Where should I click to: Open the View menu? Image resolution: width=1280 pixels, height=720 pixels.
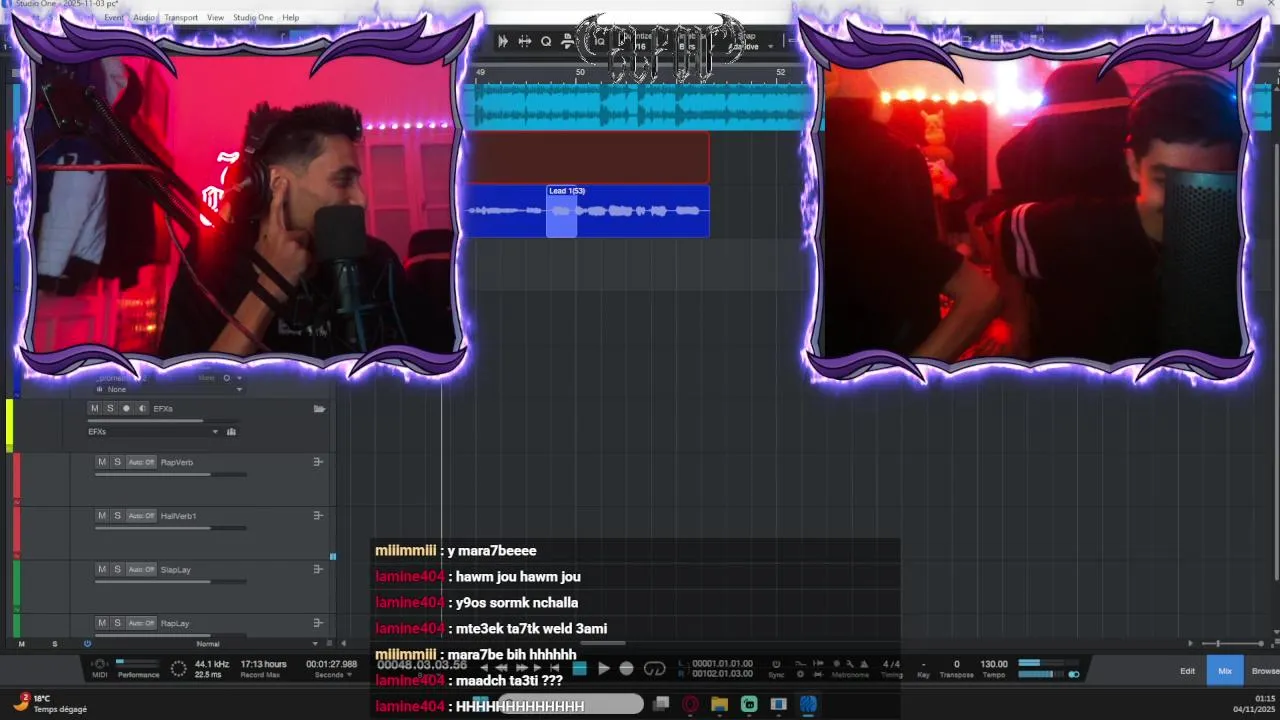pos(215,18)
